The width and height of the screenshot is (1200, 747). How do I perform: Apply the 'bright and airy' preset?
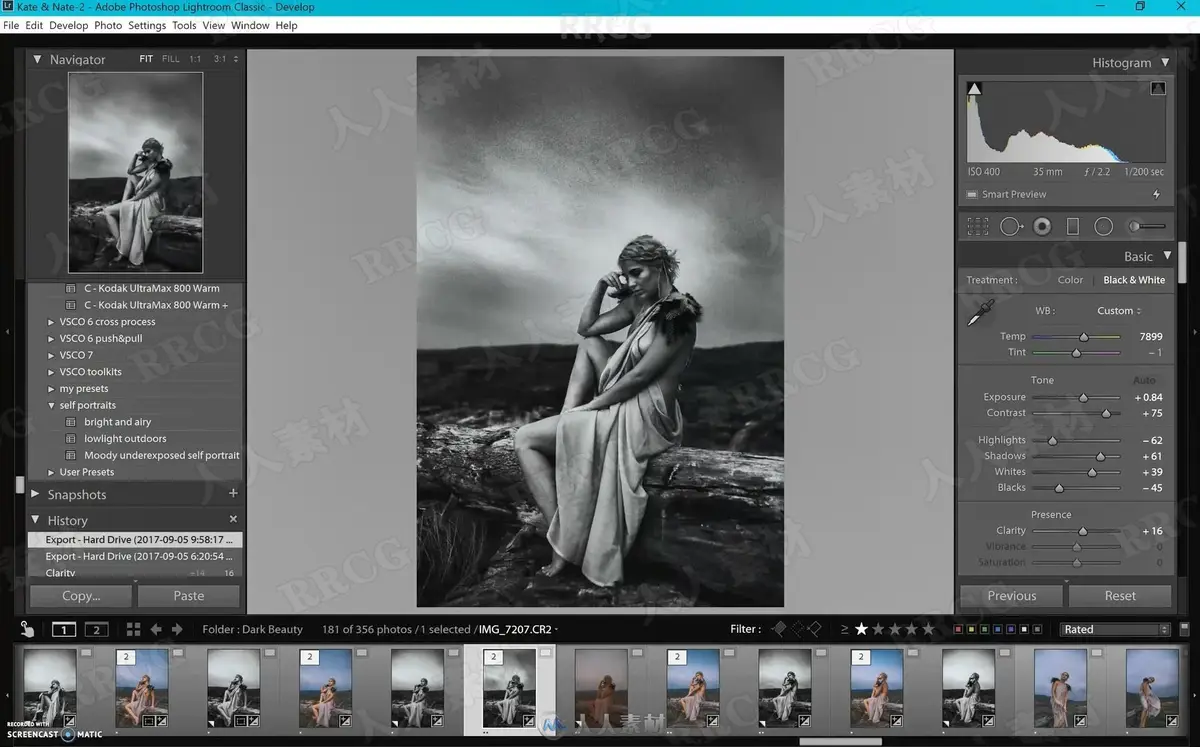(x=118, y=422)
